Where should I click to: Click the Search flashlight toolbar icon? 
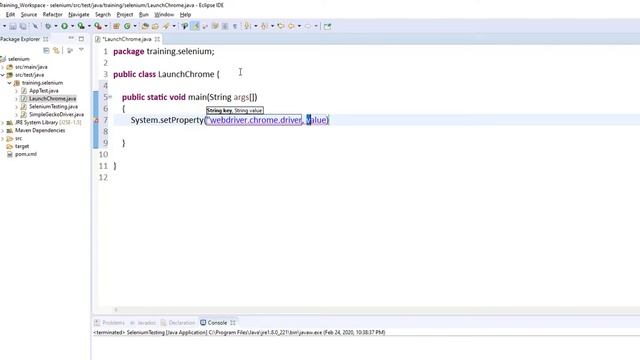[166, 26]
